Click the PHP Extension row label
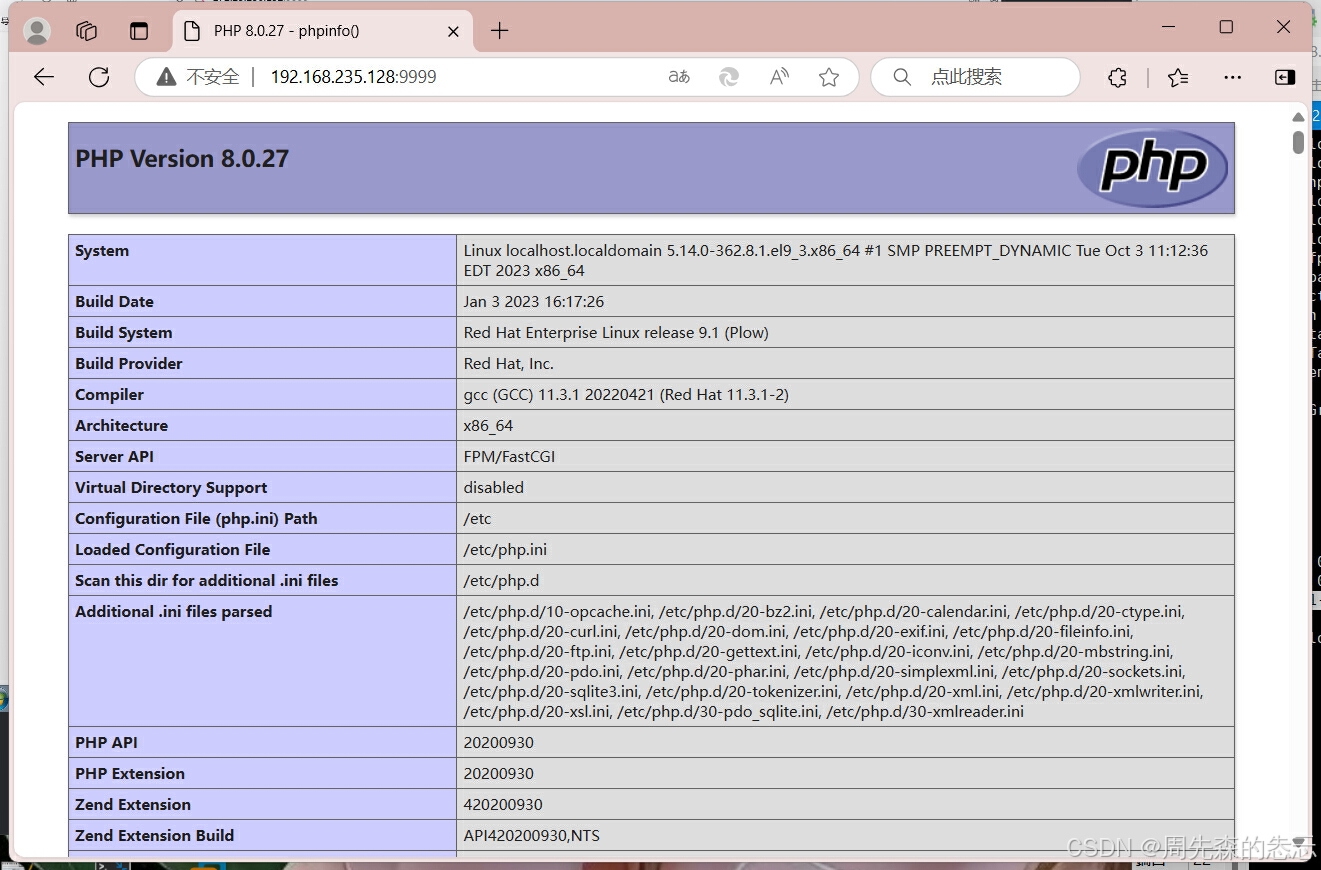 130,774
